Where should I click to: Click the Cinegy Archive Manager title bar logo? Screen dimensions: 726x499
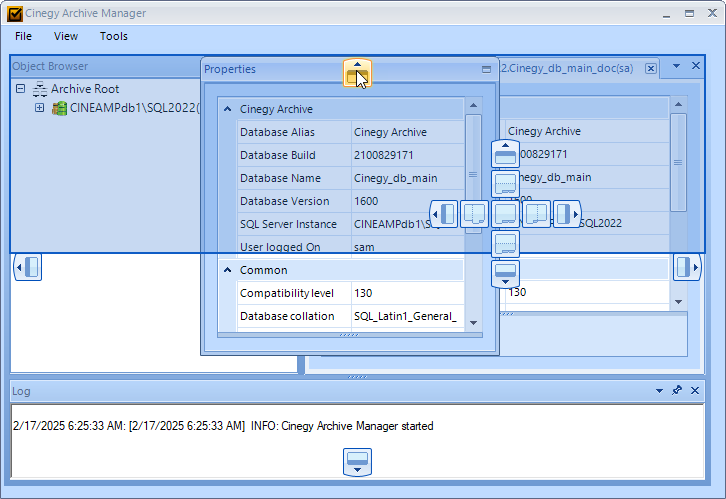pos(14,14)
